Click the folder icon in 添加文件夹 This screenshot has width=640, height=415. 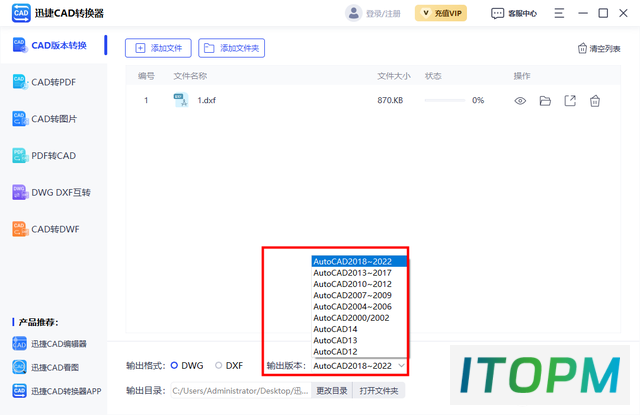click(x=209, y=48)
